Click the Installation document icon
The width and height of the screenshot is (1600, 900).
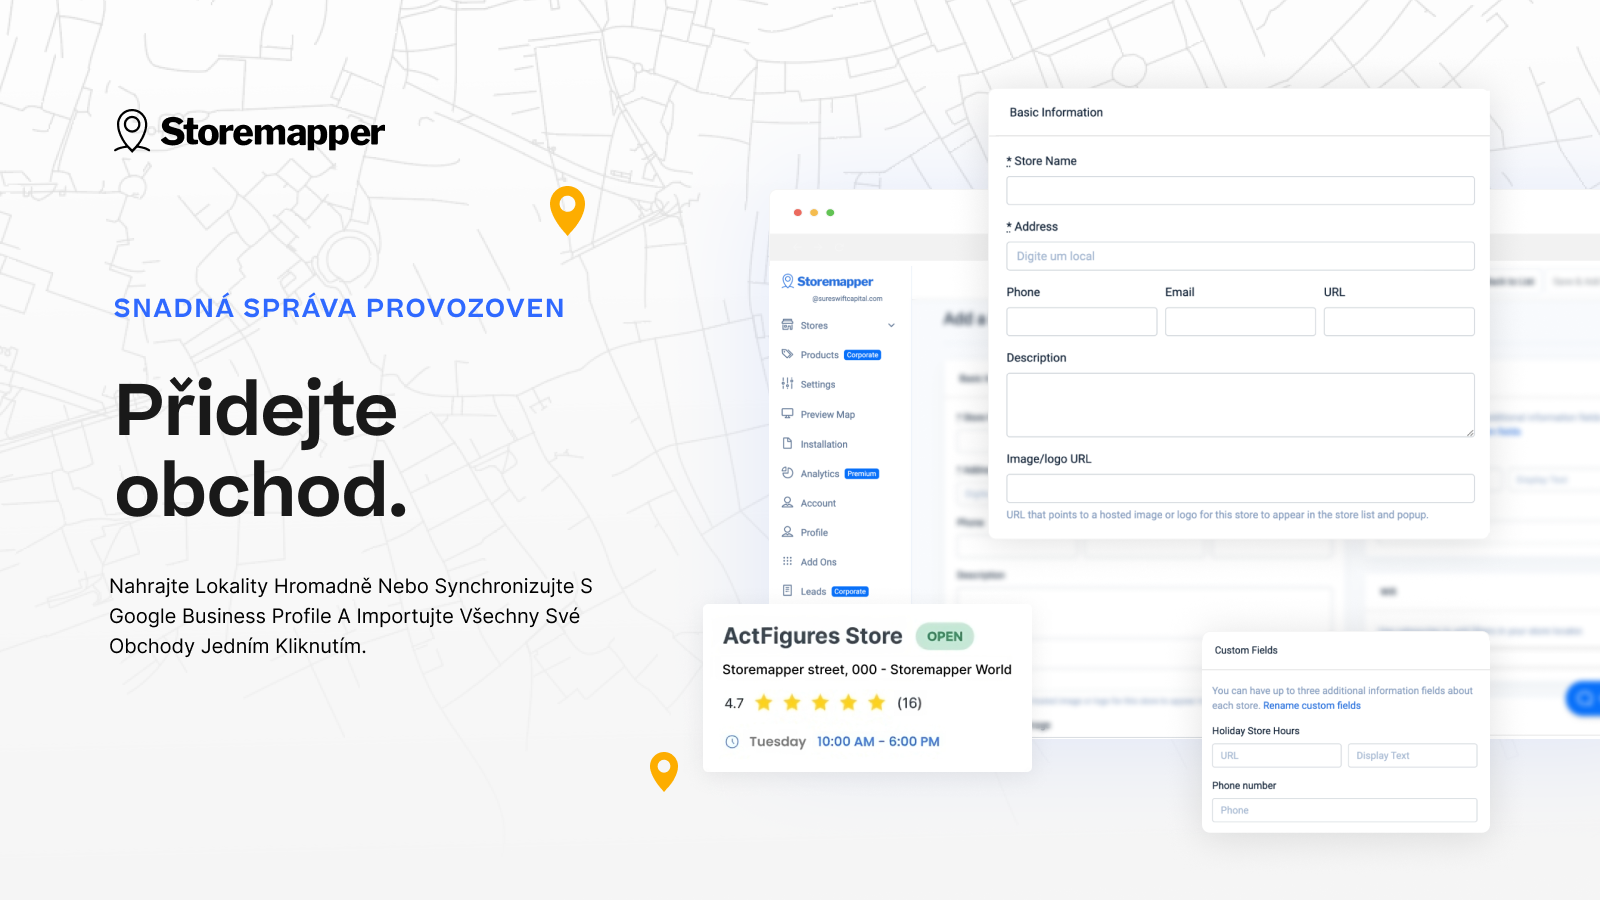(x=787, y=443)
